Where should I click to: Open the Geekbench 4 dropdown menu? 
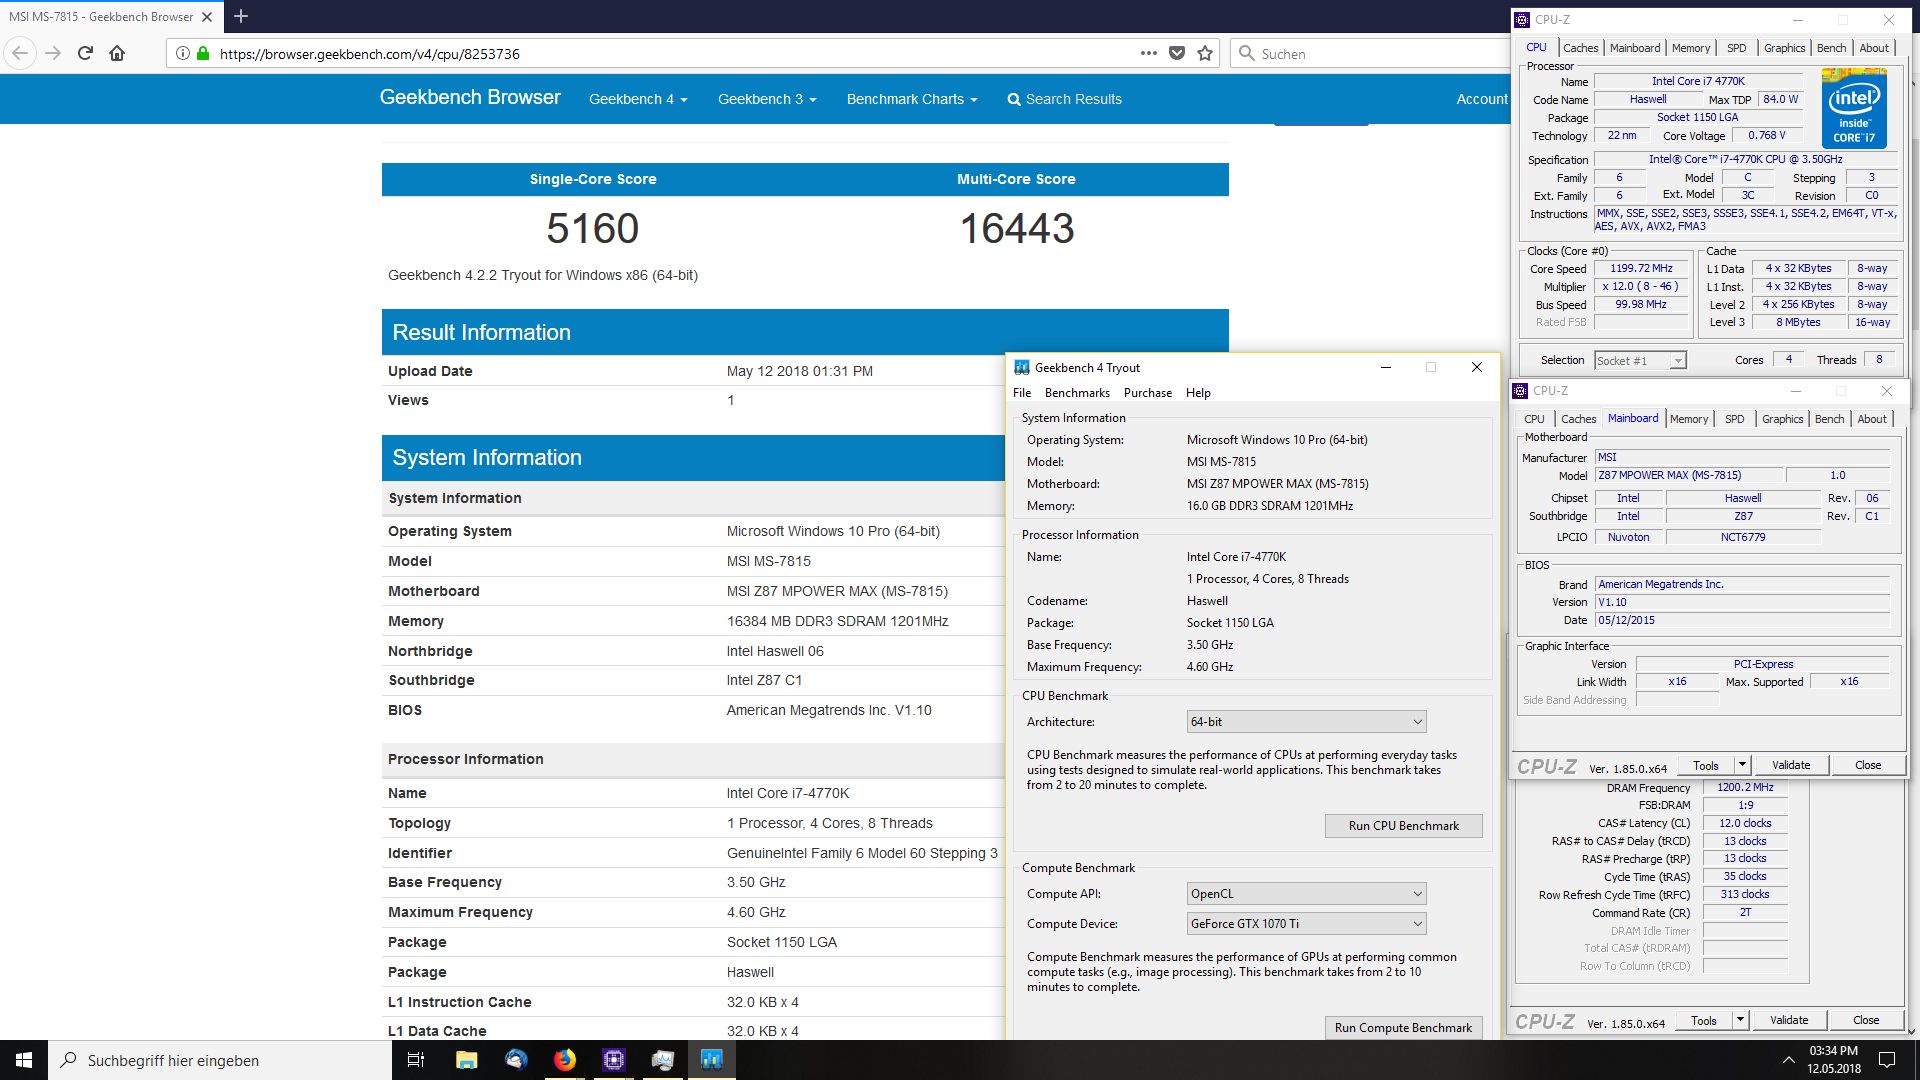pyautogui.click(x=638, y=99)
